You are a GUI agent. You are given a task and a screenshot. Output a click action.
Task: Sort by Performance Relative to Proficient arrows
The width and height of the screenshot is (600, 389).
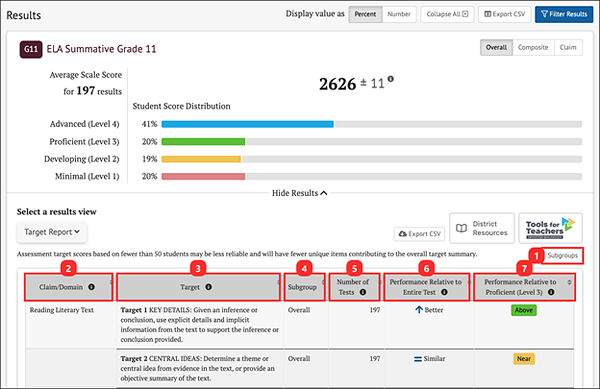point(569,282)
